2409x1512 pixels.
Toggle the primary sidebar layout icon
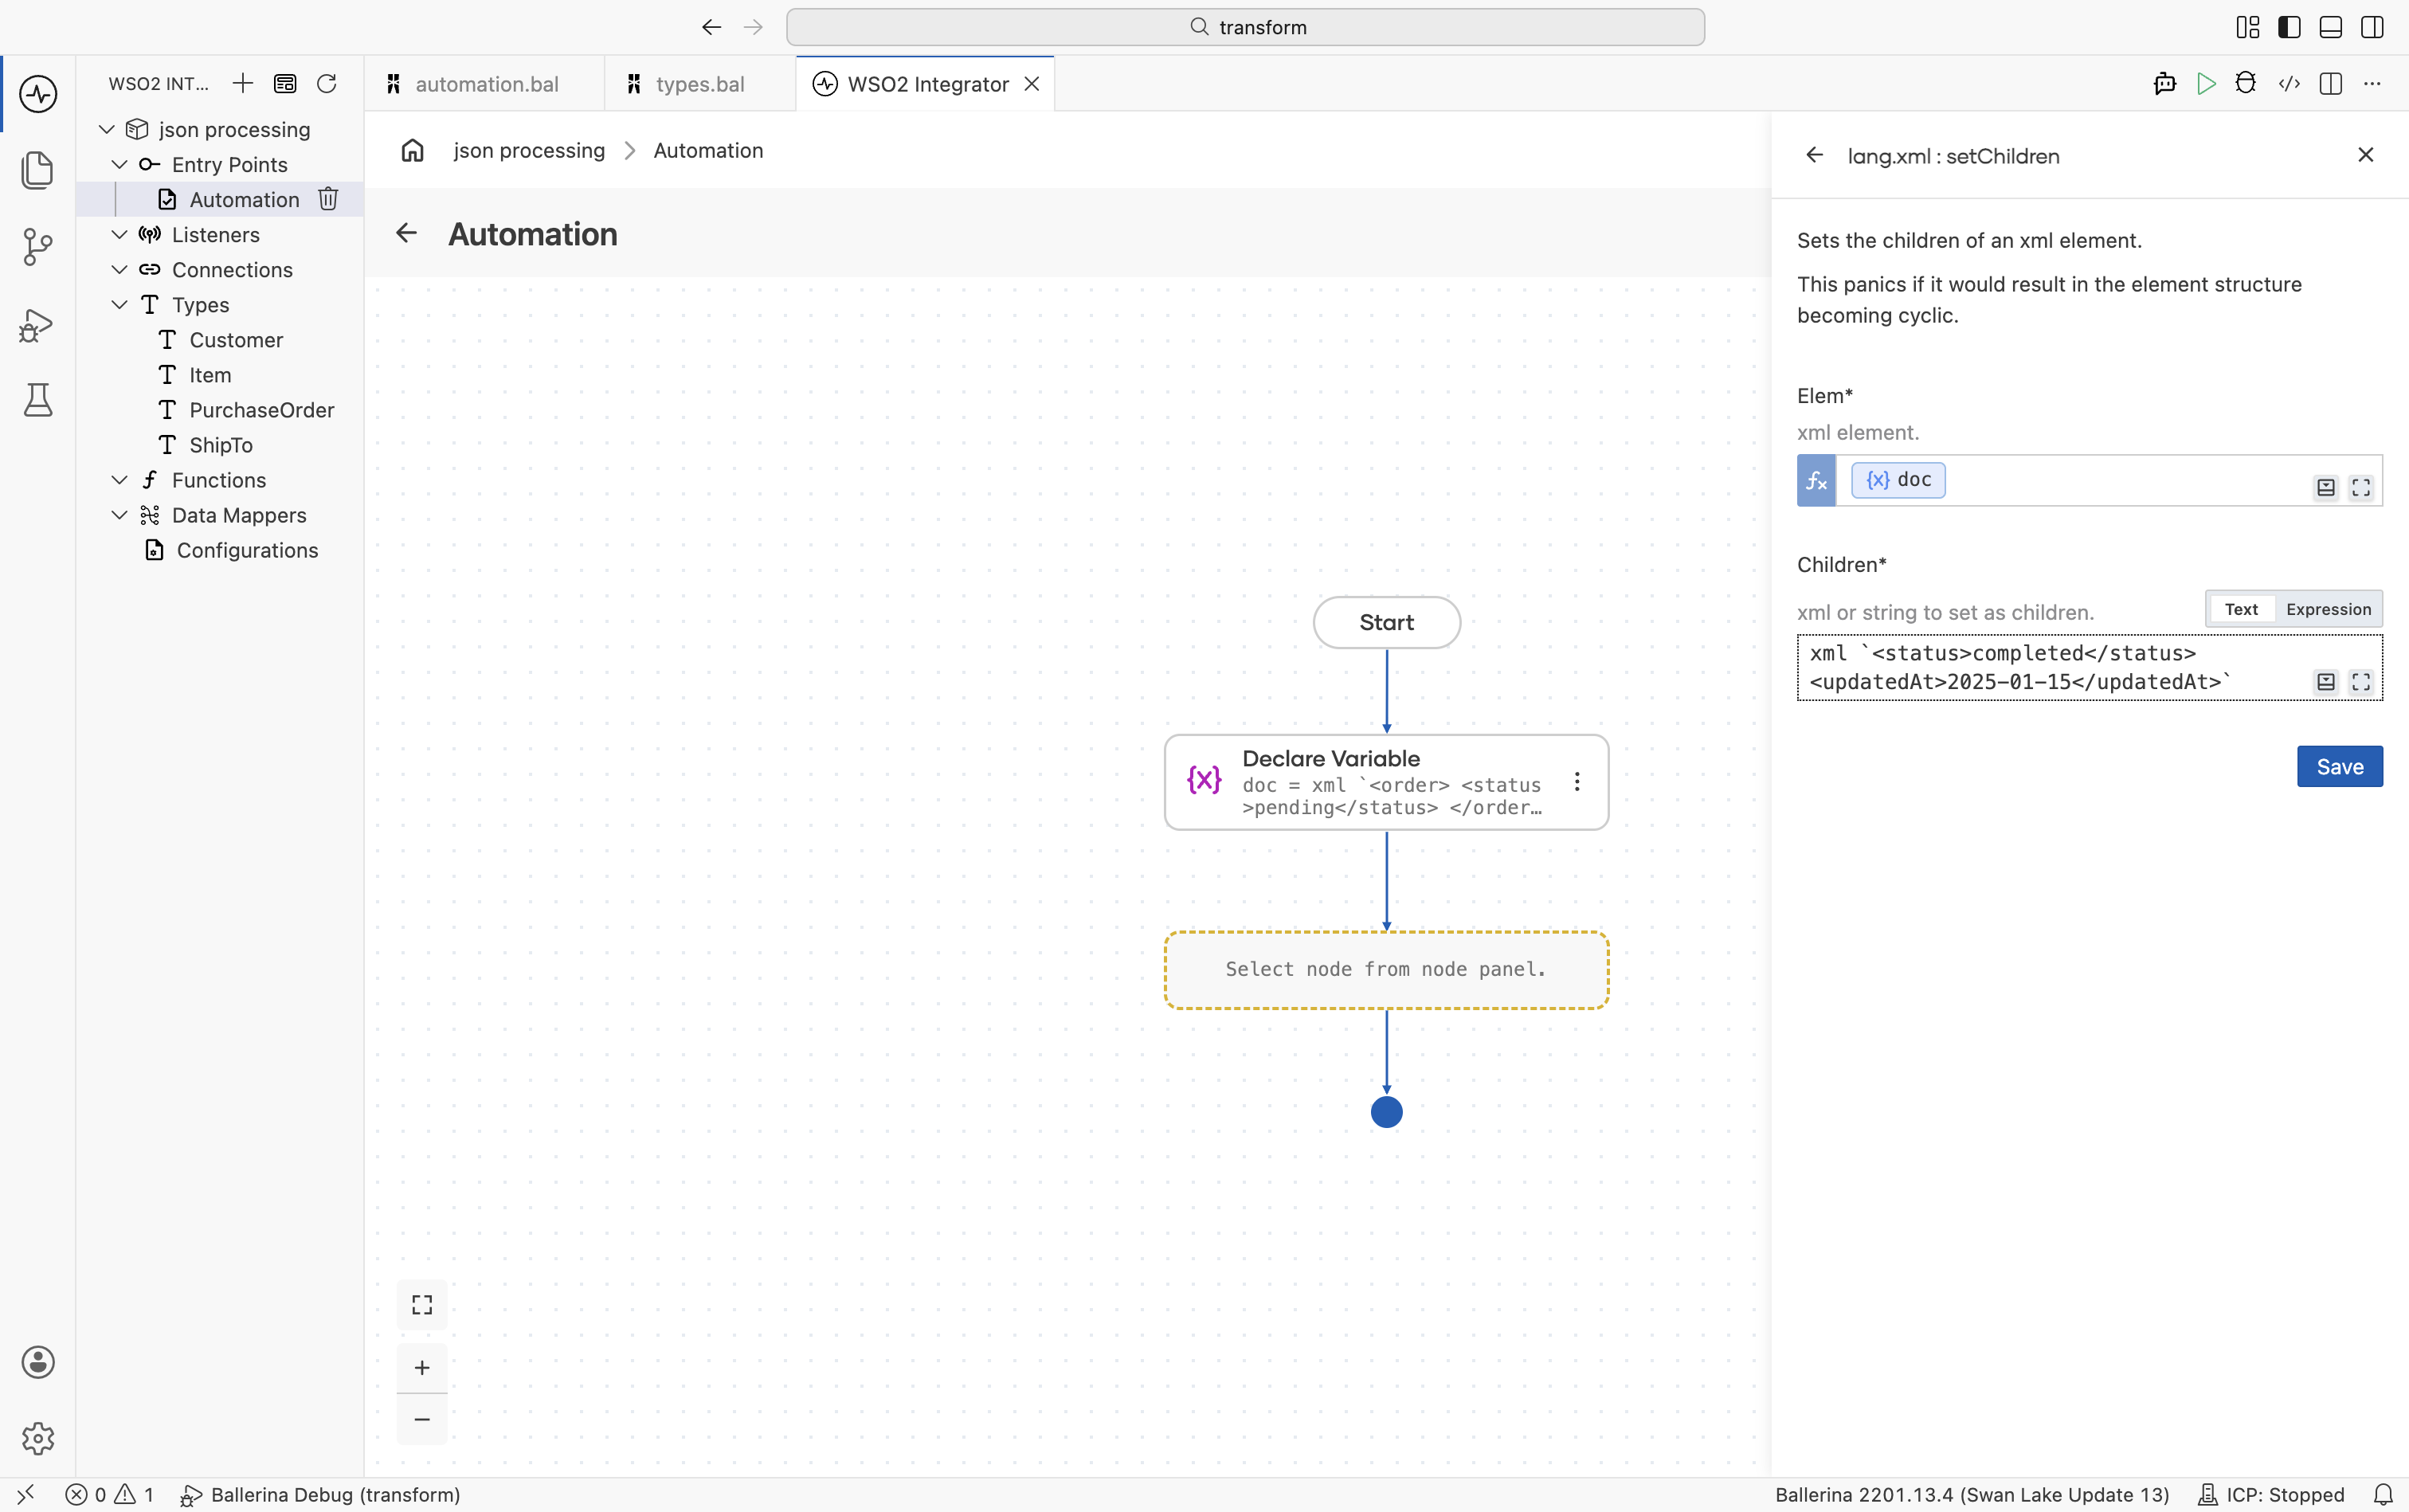[x=2289, y=27]
